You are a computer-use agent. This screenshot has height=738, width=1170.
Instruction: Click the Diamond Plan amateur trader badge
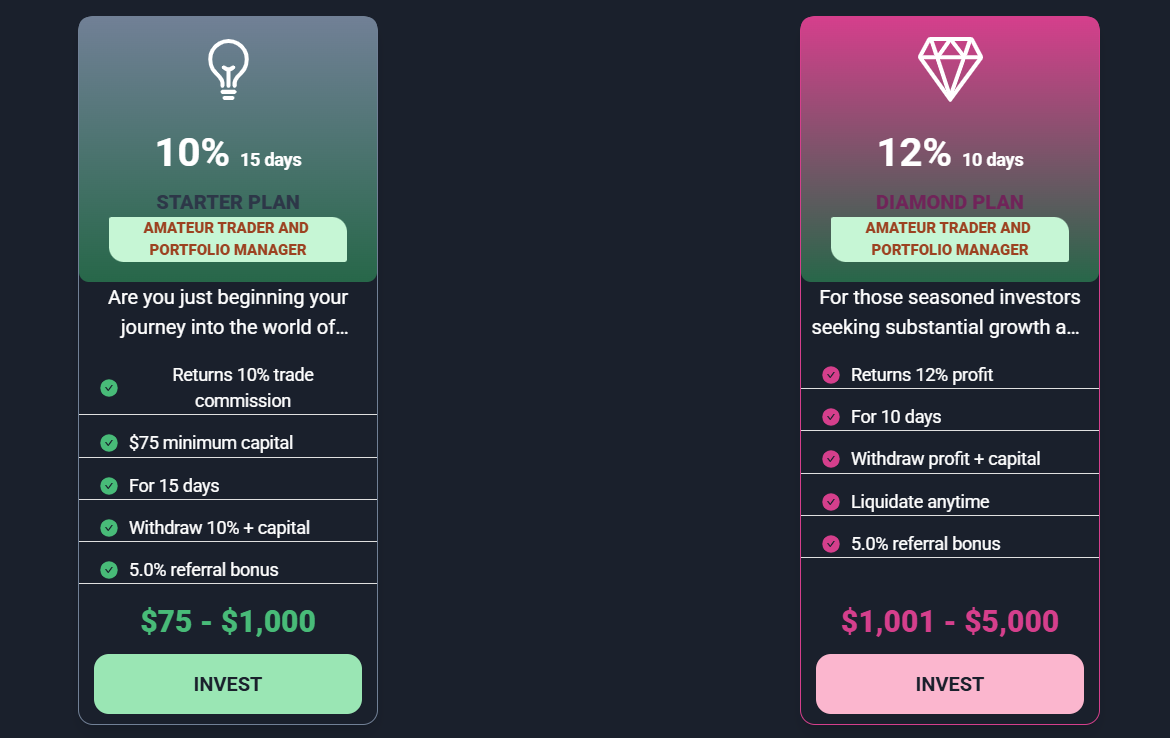(x=950, y=239)
